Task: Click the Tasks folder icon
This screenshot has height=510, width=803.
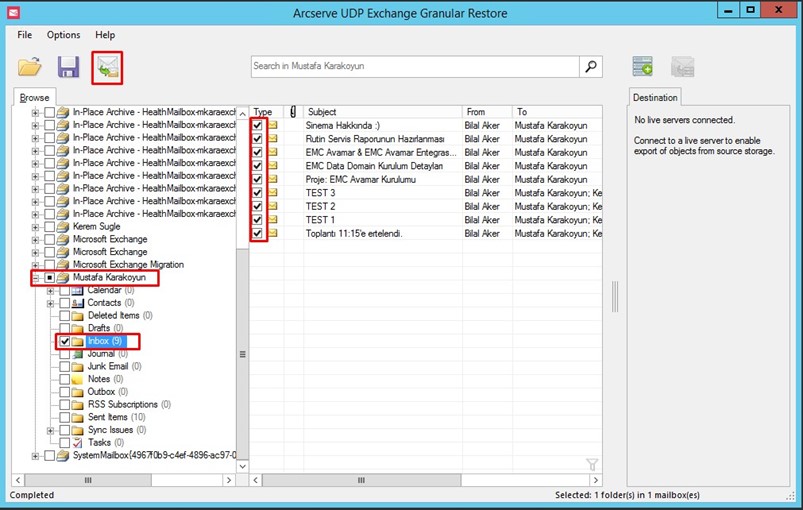Action: pyautogui.click(x=77, y=443)
